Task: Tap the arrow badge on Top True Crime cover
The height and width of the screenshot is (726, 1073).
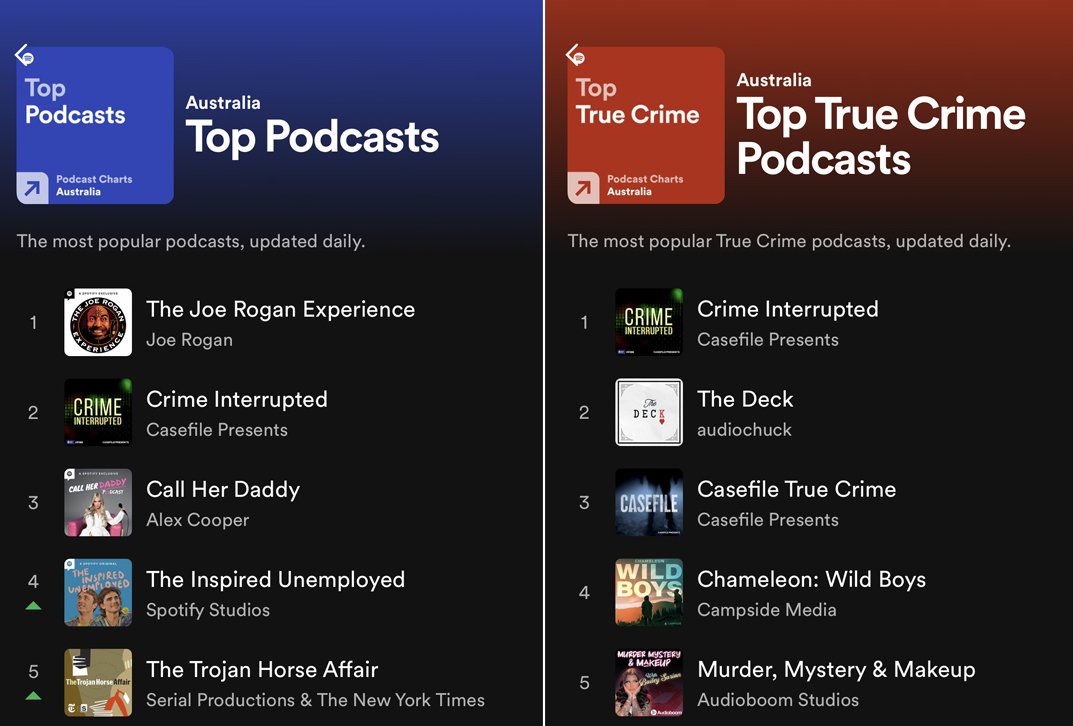Action: coord(583,188)
